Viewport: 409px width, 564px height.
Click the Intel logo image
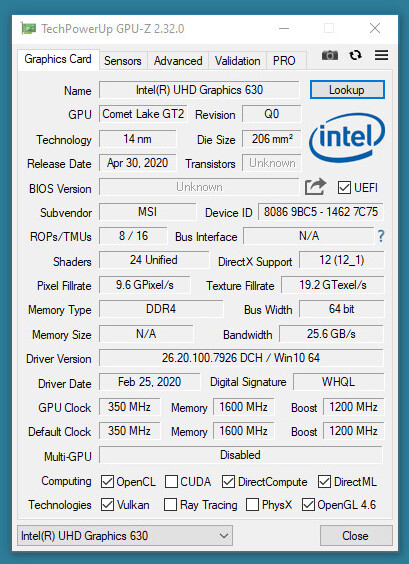click(x=347, y=138)
